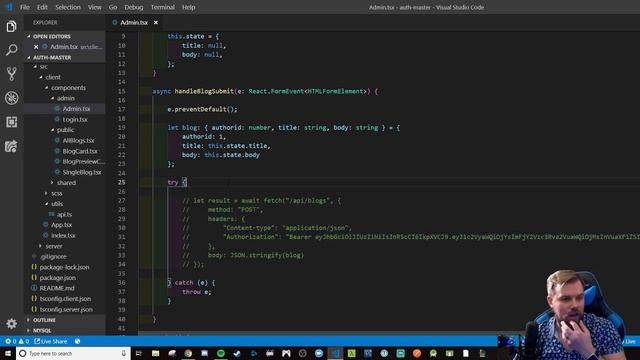Open the Manage gear icon
This screenshot has height=360, width=640.
click(11, 324)
